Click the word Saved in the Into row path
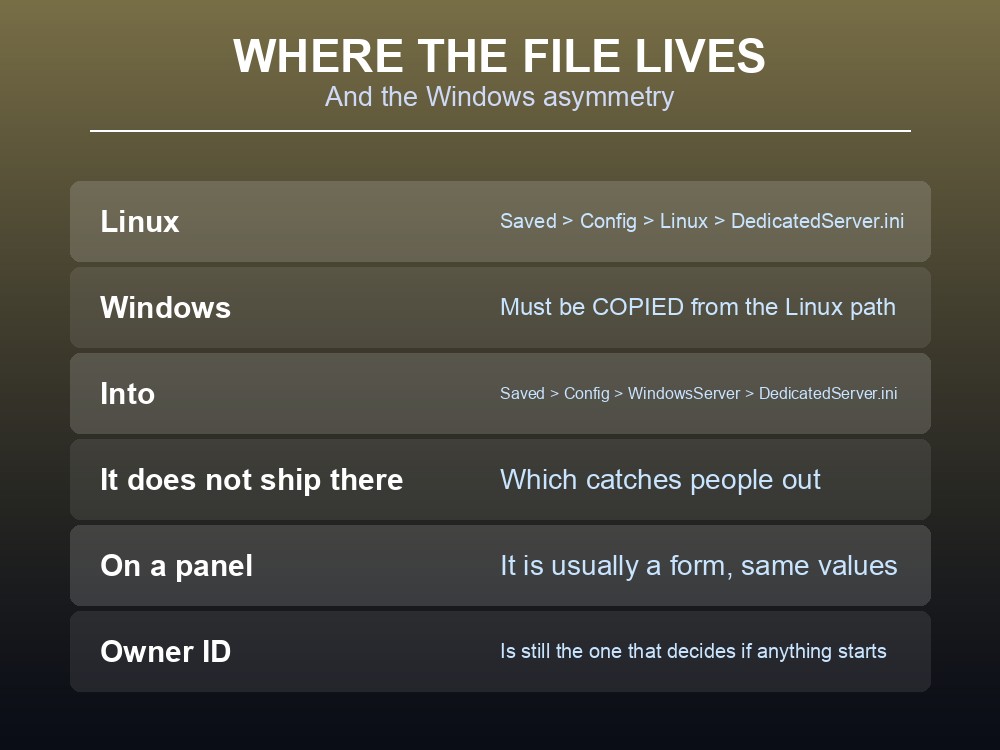 (x=522, y=393)
